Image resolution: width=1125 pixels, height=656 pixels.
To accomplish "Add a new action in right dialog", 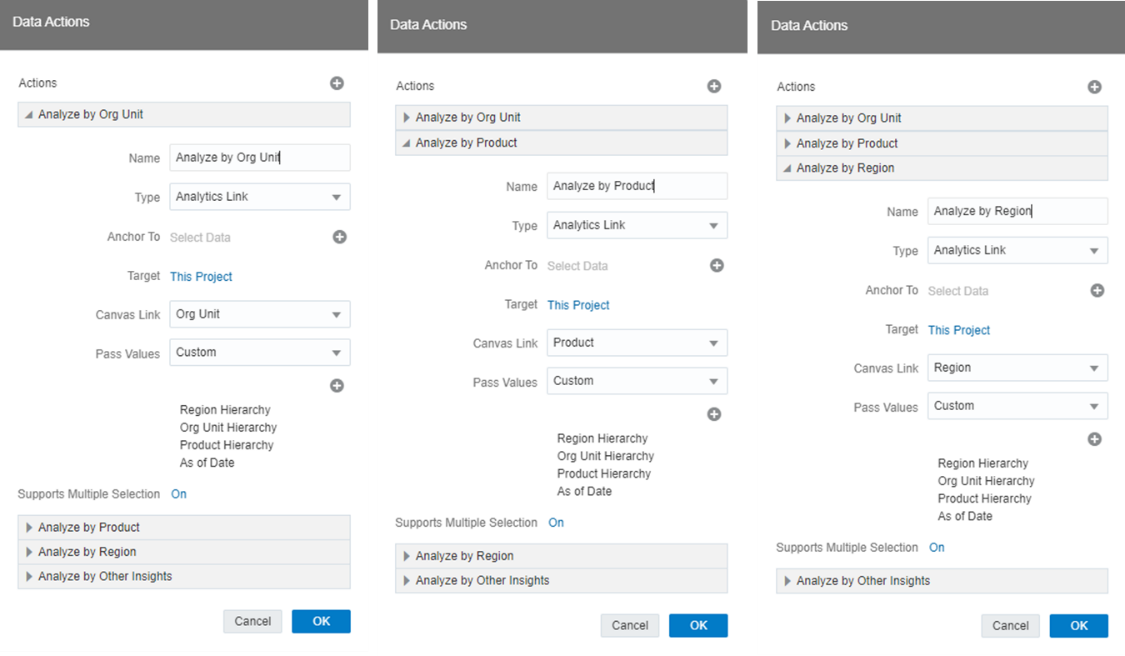I will [x=1094, y=87].
